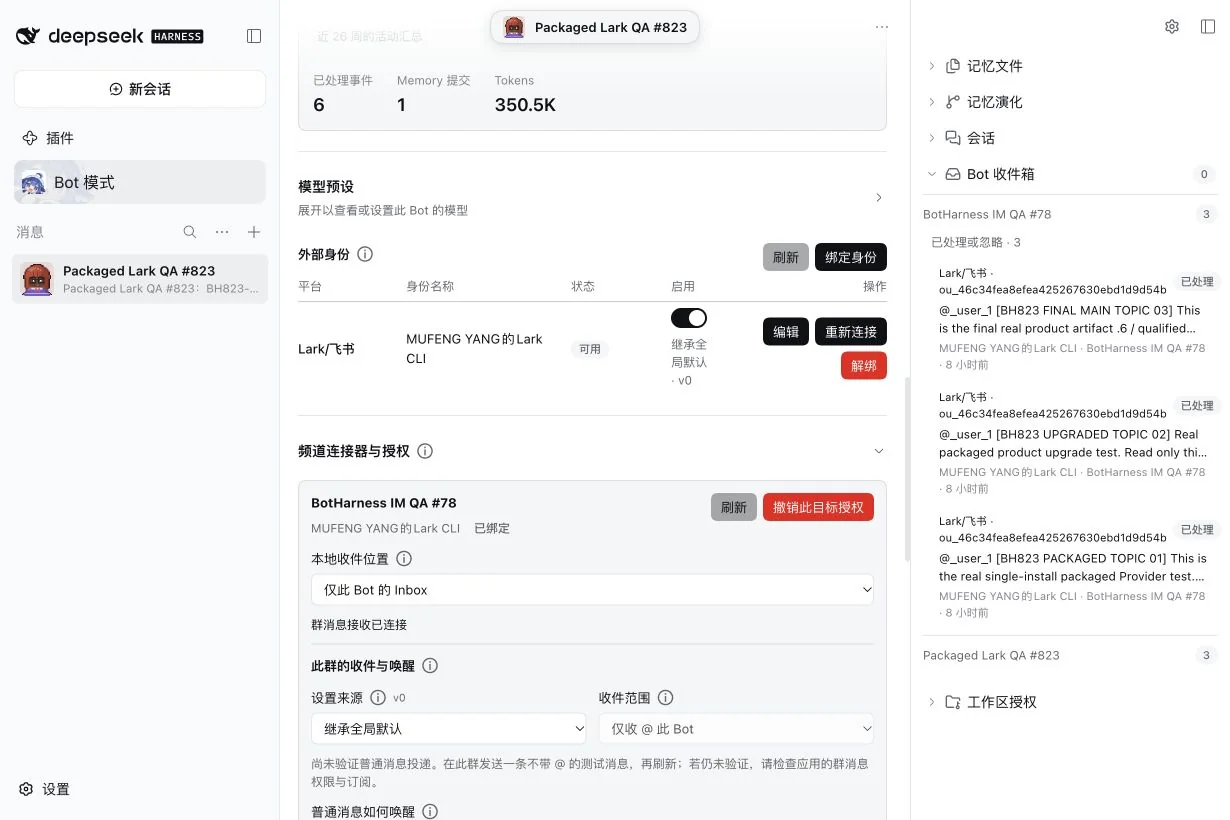Show info for 收件范围

665,698
